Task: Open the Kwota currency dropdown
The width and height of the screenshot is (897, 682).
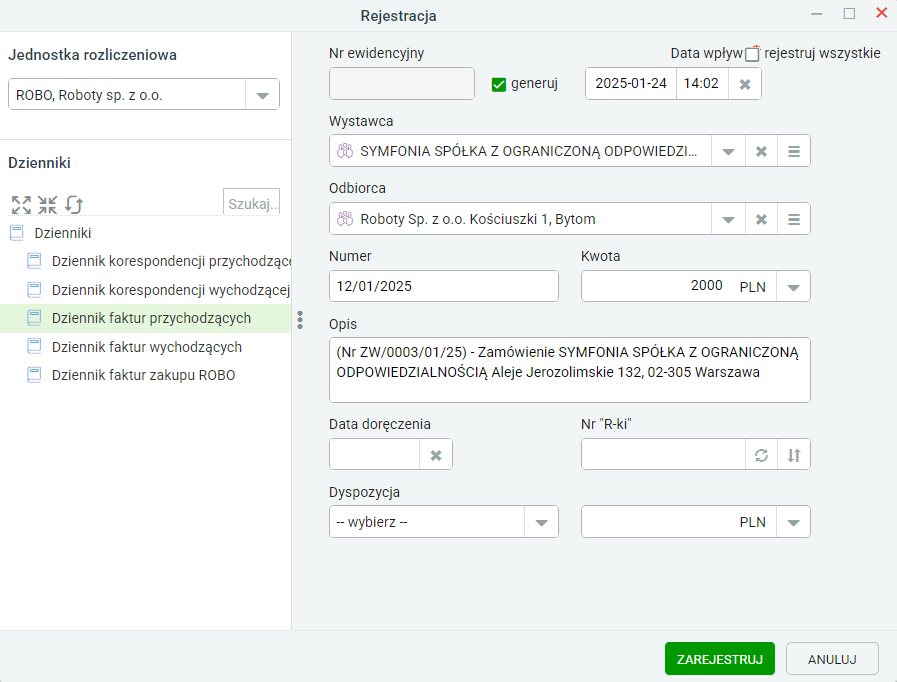Action: tap(793, 287)
